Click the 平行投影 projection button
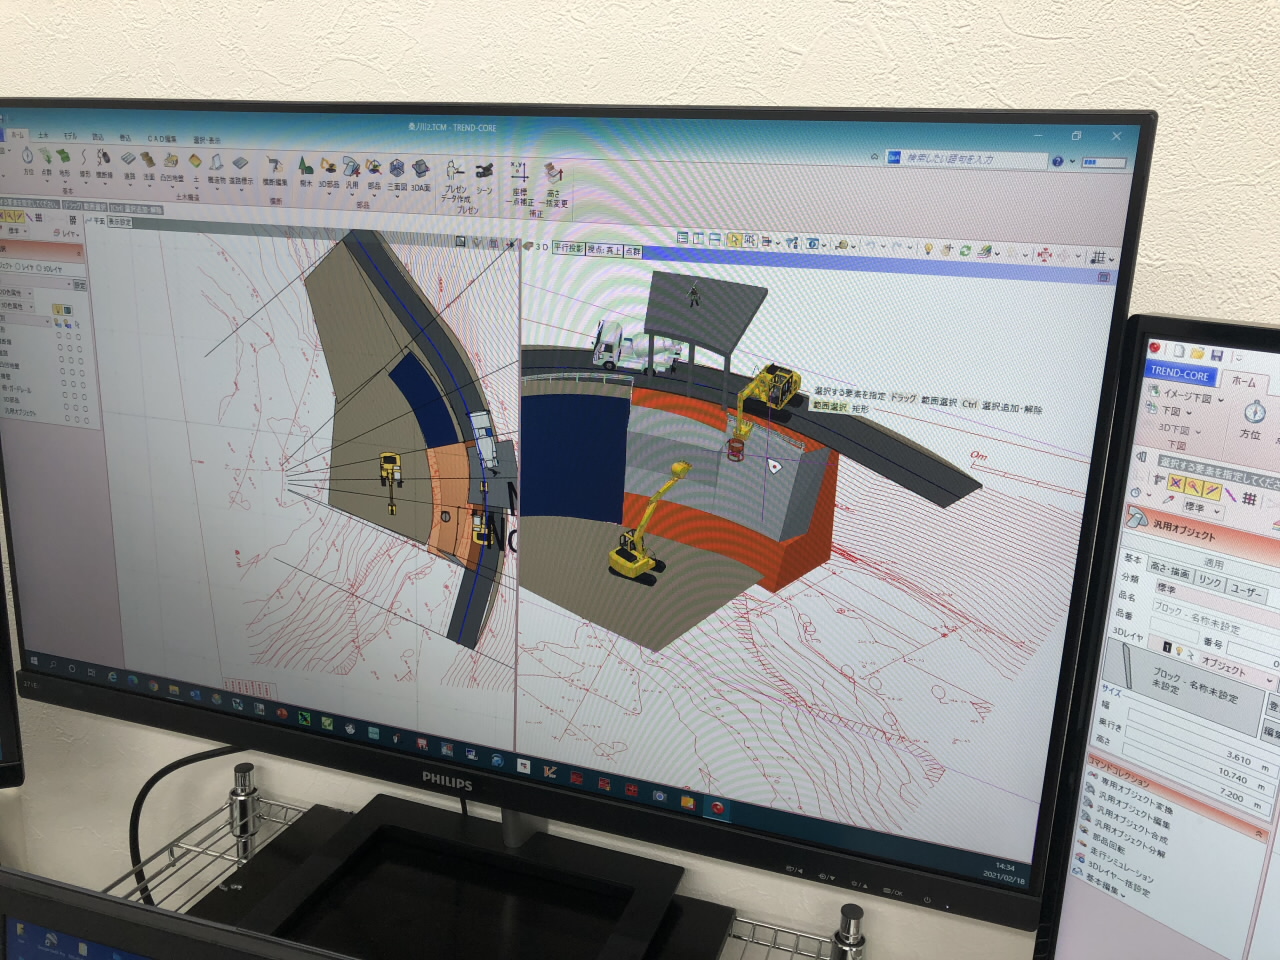1280x960 pixels. 567,247
